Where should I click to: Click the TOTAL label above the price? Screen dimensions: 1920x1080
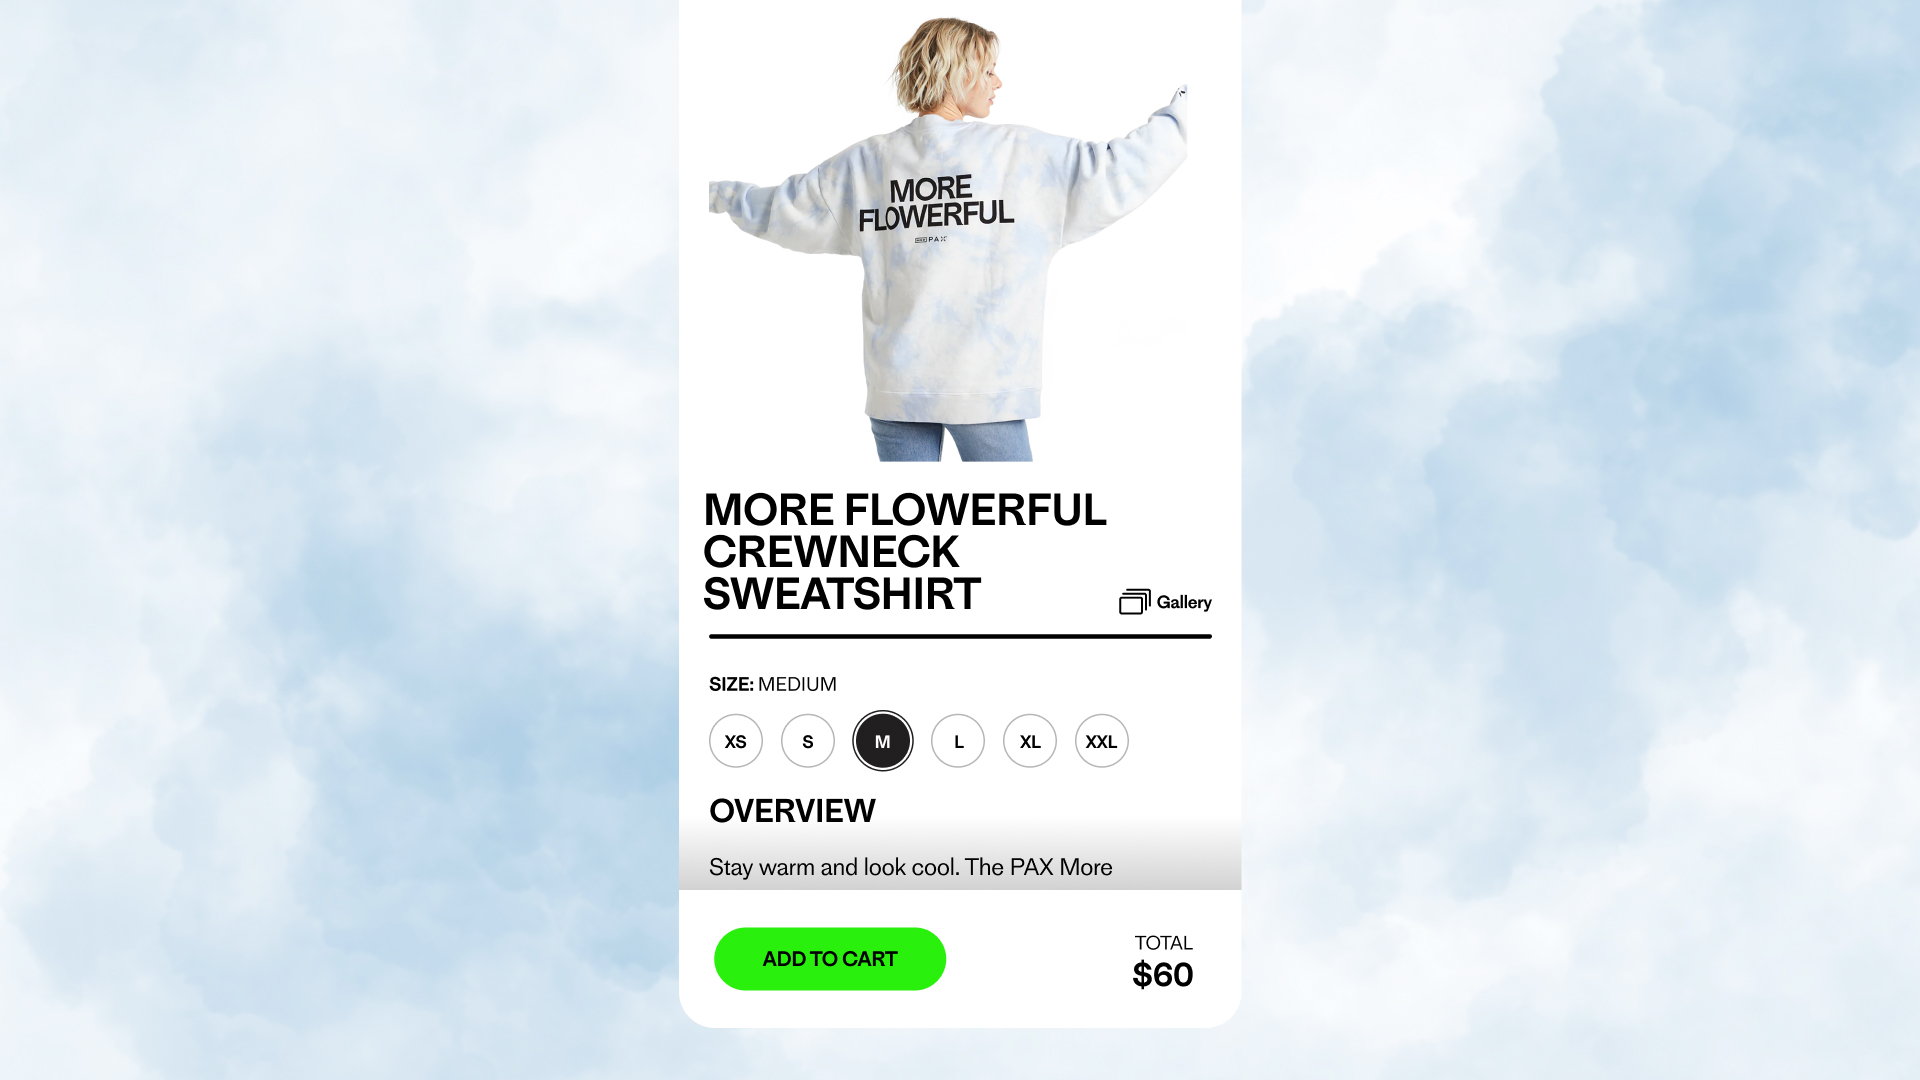pos(1163,943)
